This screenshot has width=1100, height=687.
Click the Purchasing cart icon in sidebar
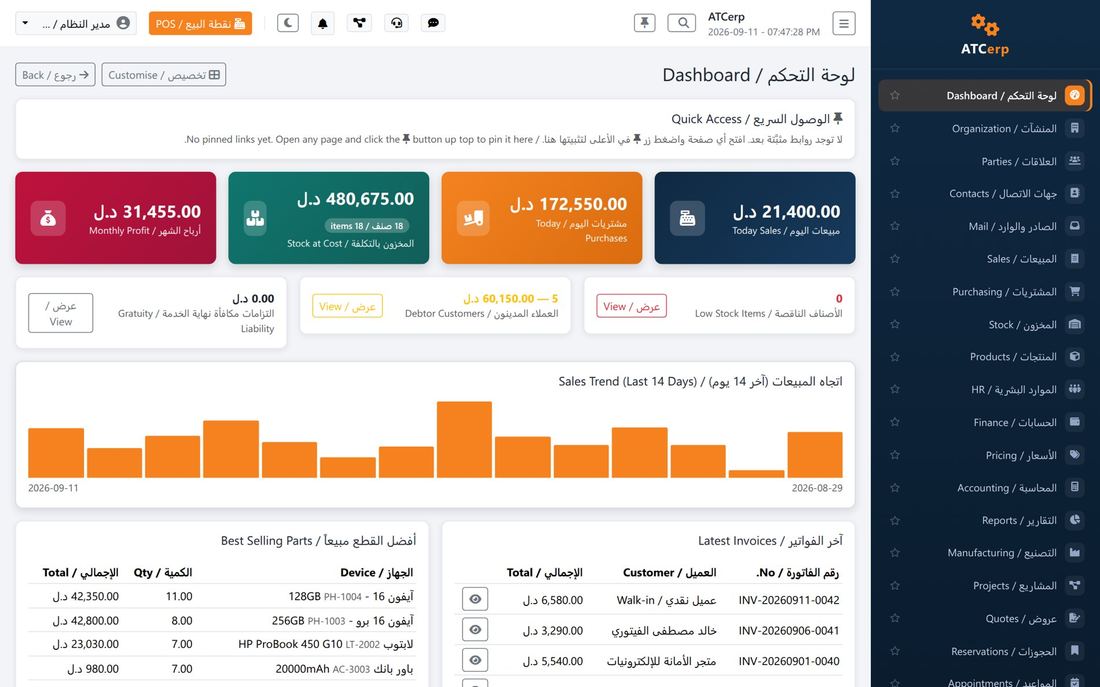[1074, 291]
